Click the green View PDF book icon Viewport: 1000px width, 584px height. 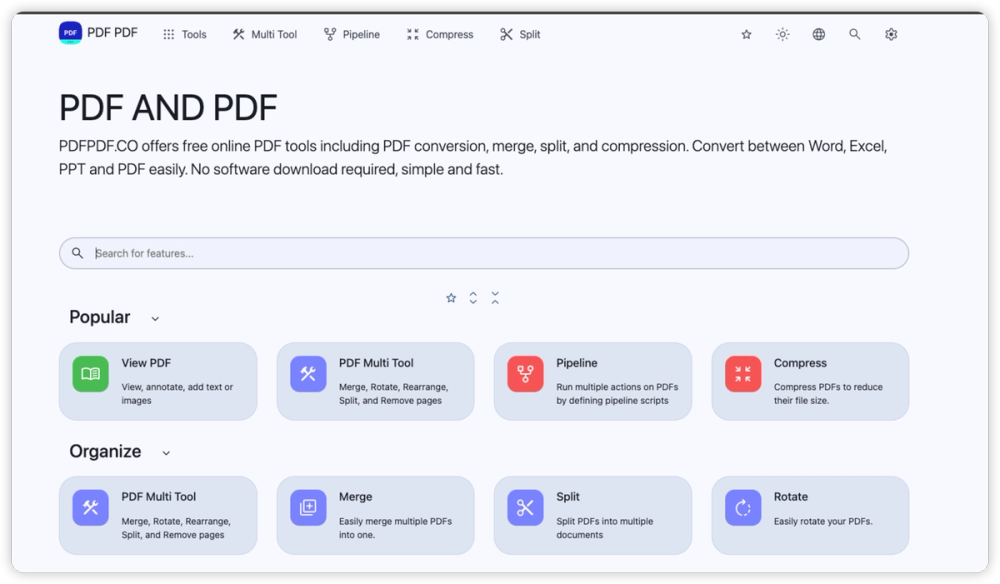coord(91,374)
